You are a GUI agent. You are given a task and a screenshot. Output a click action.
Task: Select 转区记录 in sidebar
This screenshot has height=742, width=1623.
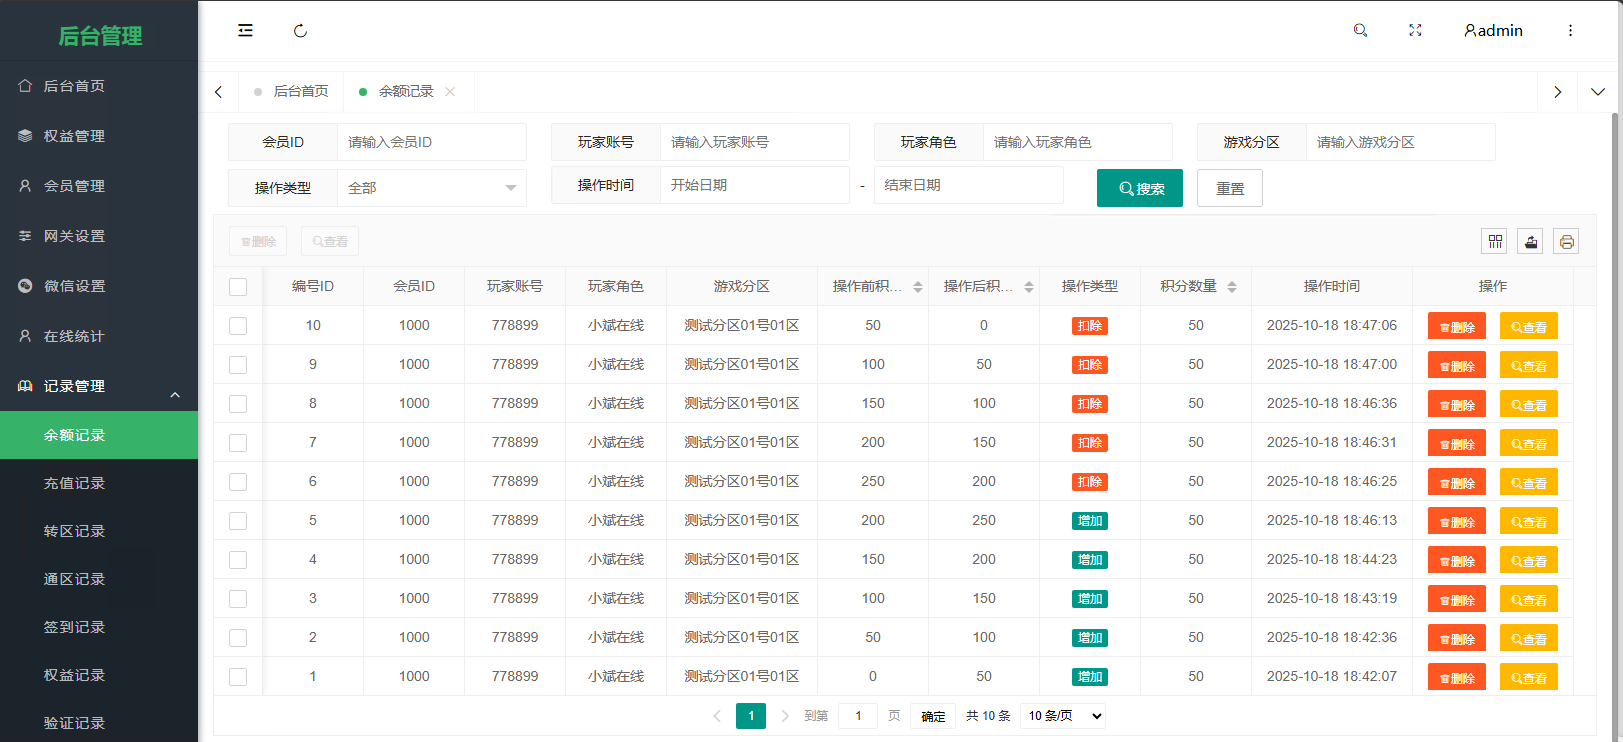99,531
